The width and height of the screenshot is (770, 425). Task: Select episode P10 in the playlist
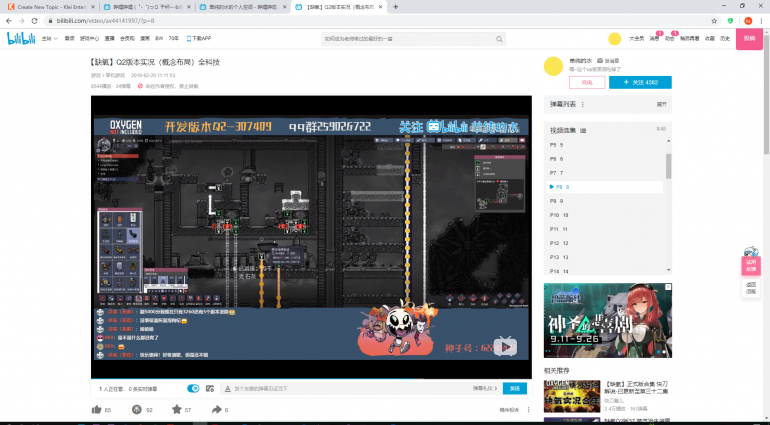(x=605, y=215)
